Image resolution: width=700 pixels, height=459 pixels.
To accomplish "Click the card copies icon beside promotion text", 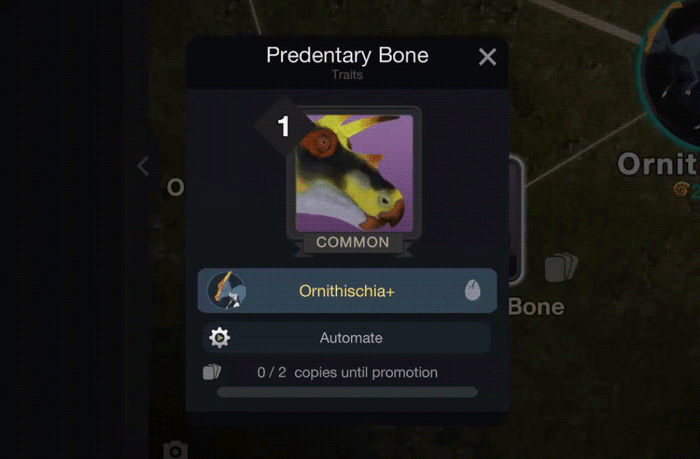I will (x=212, y=371).
